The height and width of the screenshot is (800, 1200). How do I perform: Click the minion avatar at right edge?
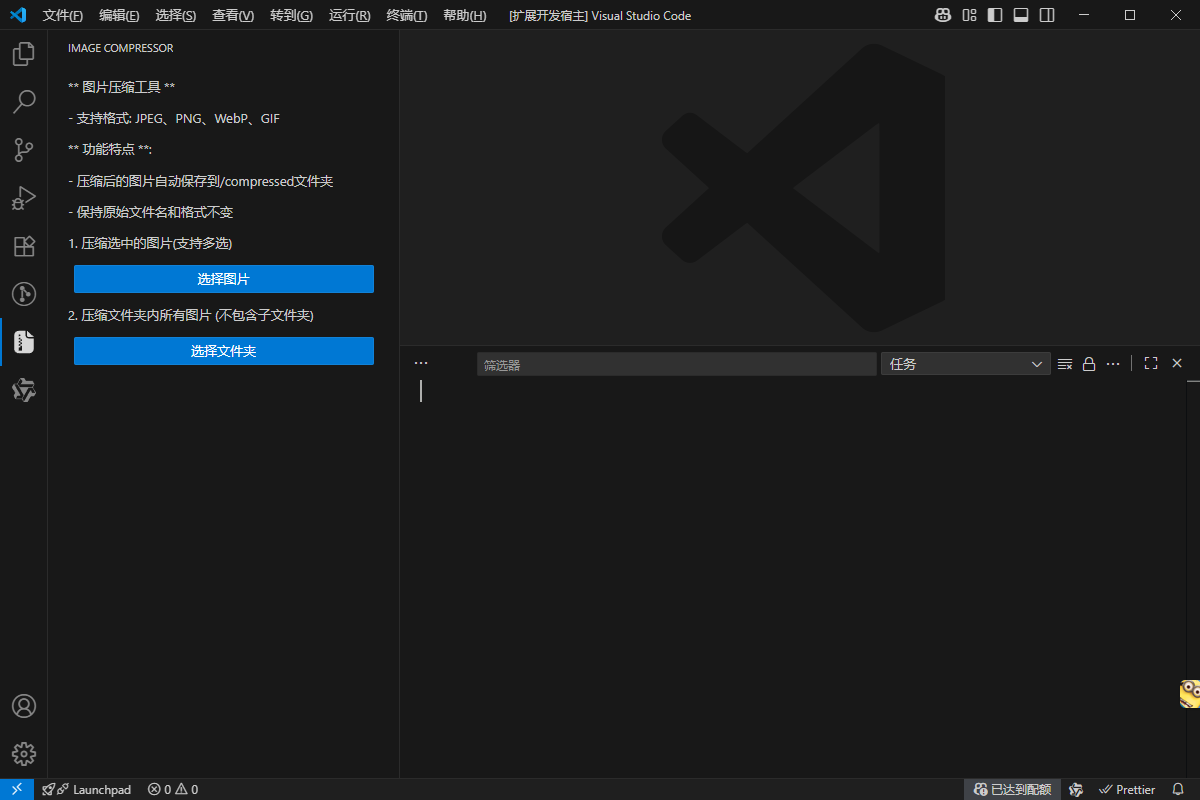pos(1190,693)
